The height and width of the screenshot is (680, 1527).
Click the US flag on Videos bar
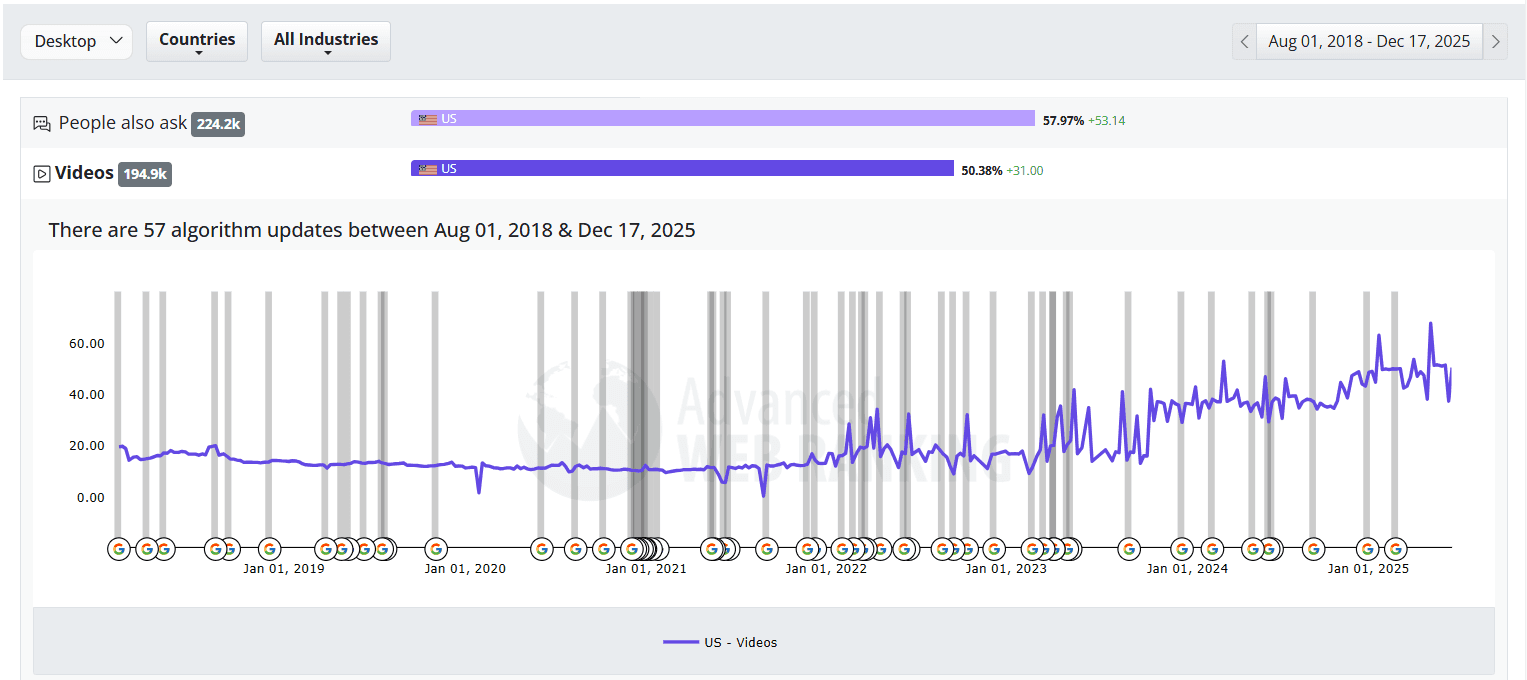tap(428, 169)
